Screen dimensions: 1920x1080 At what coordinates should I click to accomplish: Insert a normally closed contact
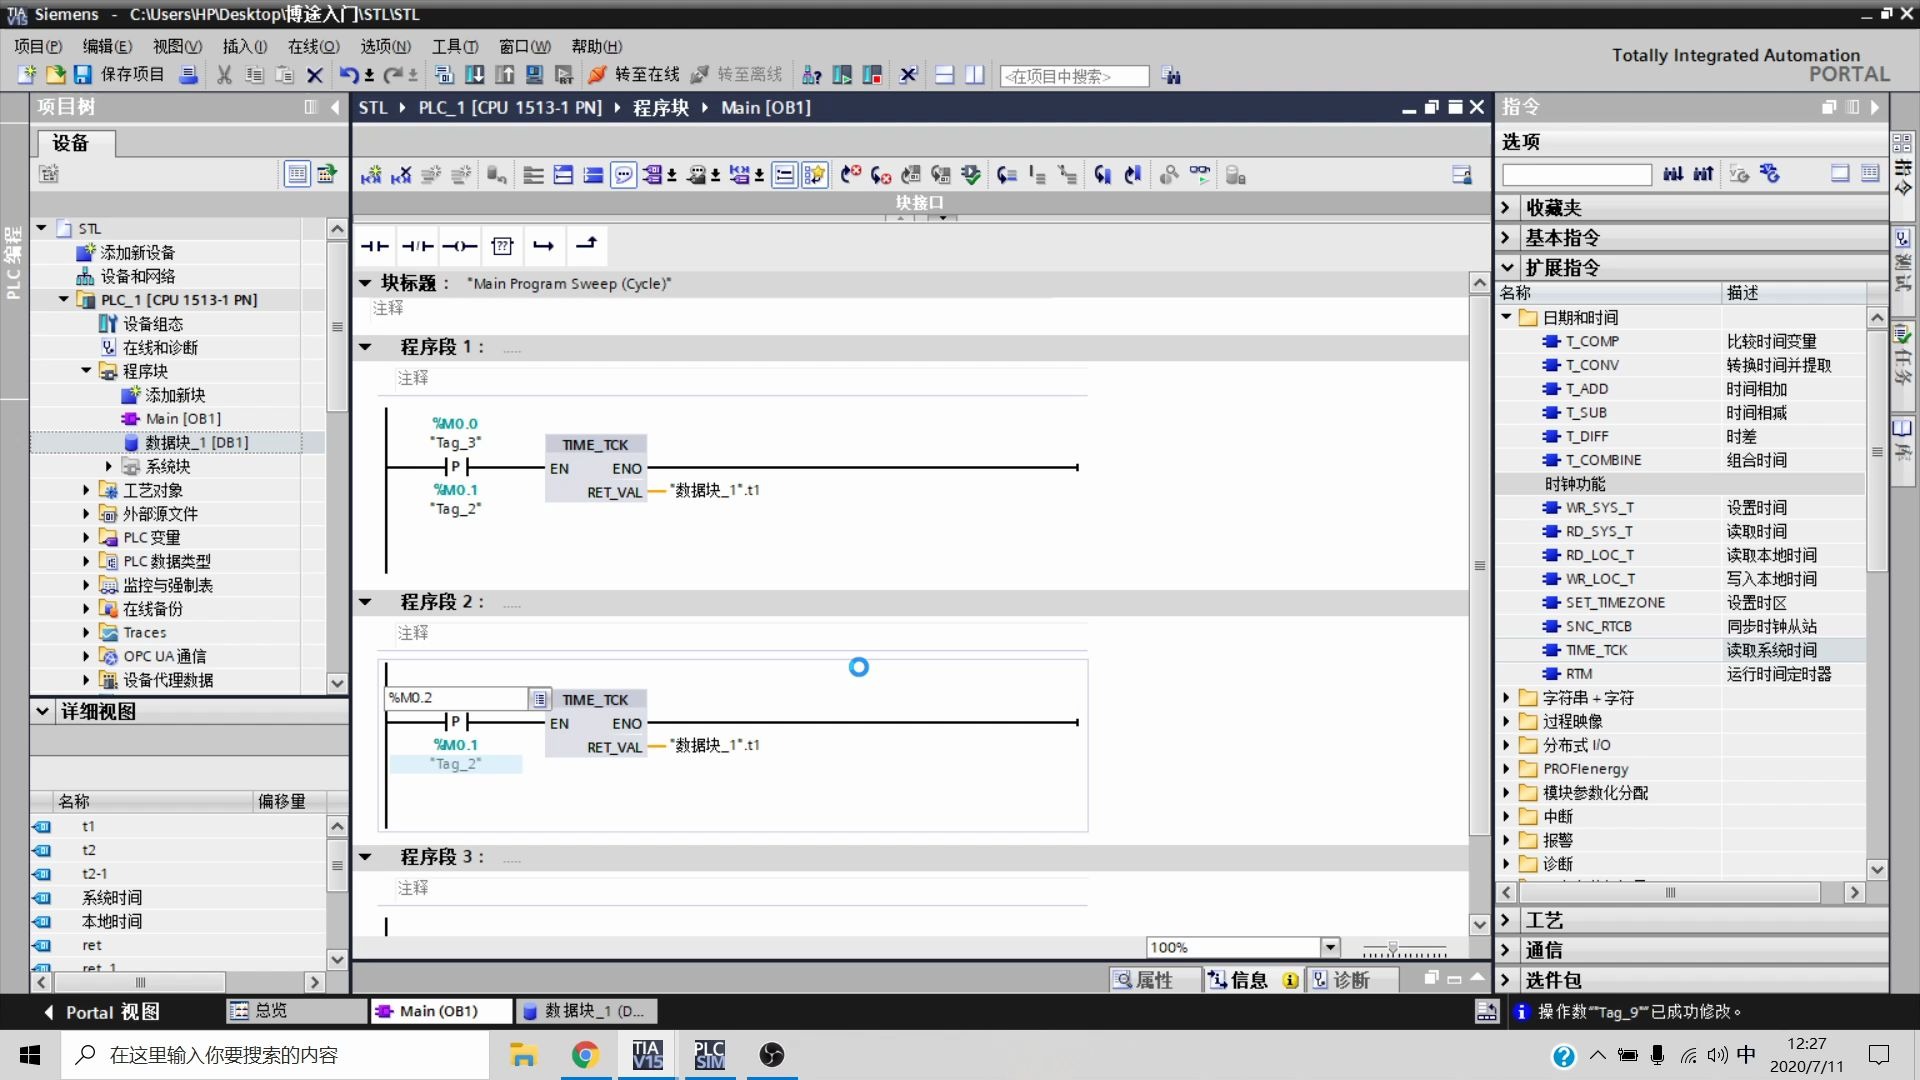(417, 246)
